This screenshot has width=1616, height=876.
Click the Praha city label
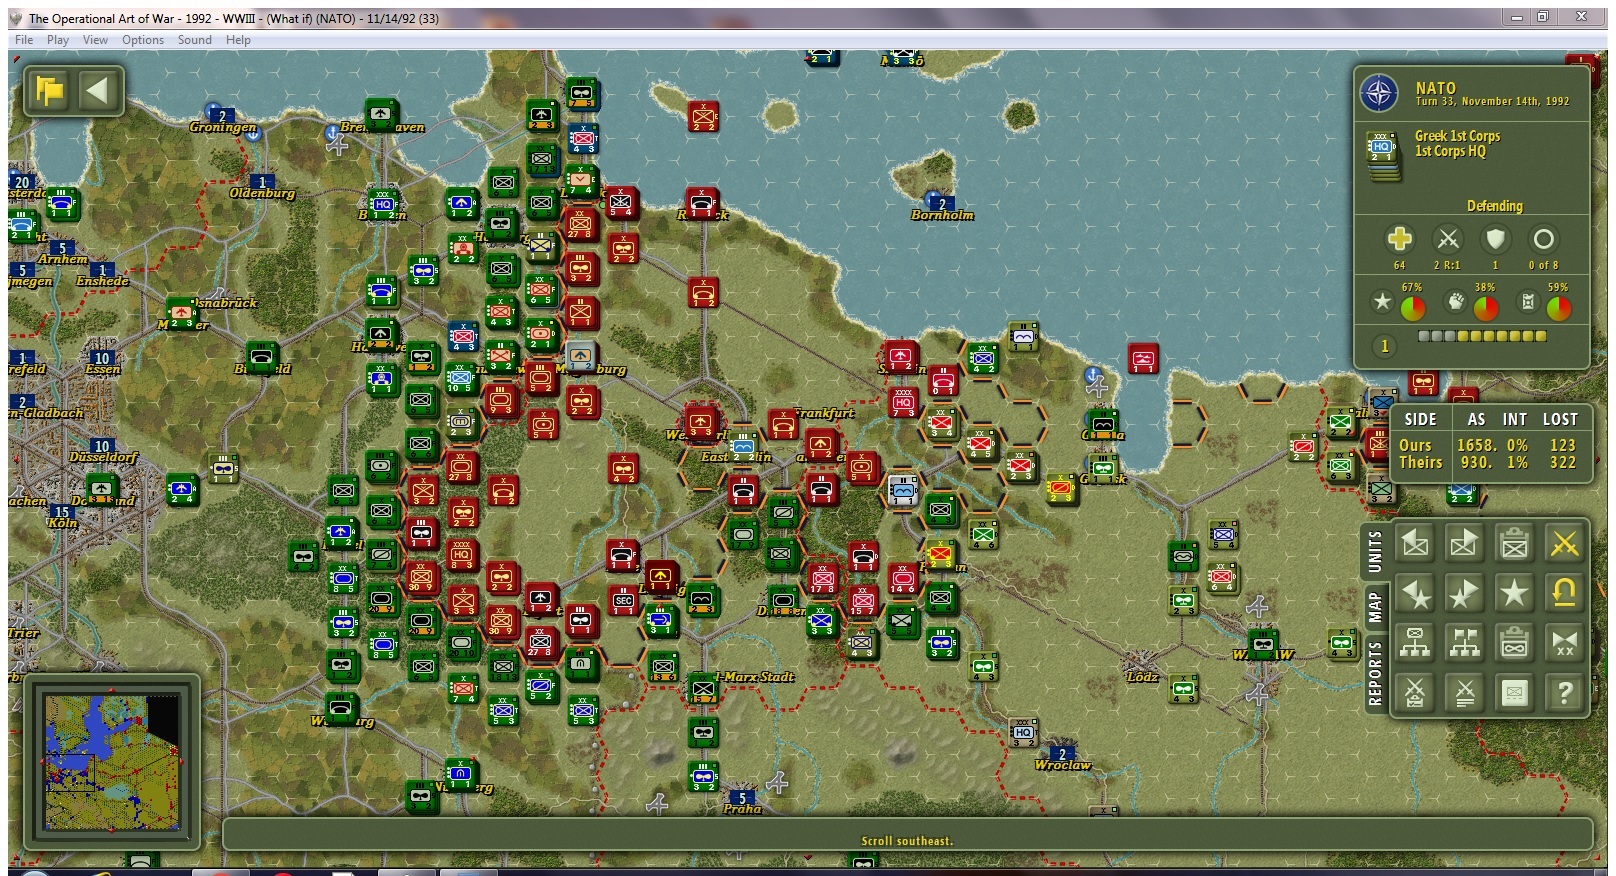tap(742, 809)
